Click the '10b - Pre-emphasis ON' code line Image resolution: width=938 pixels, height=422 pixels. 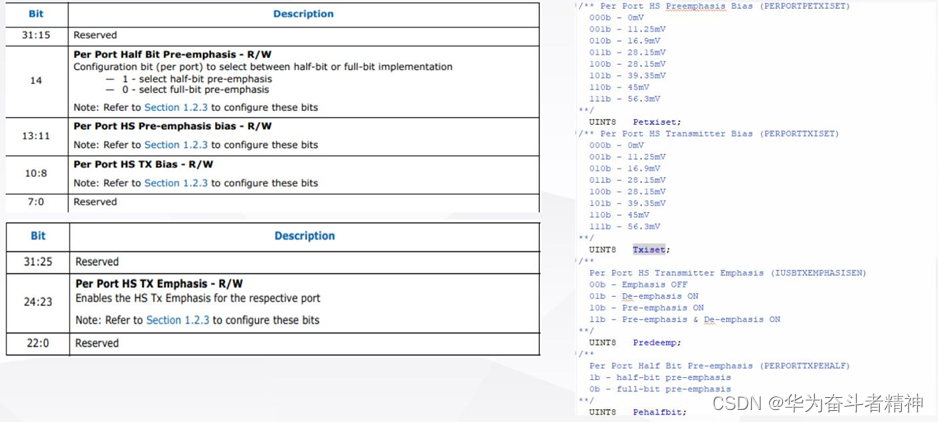[x=647, y=308]
